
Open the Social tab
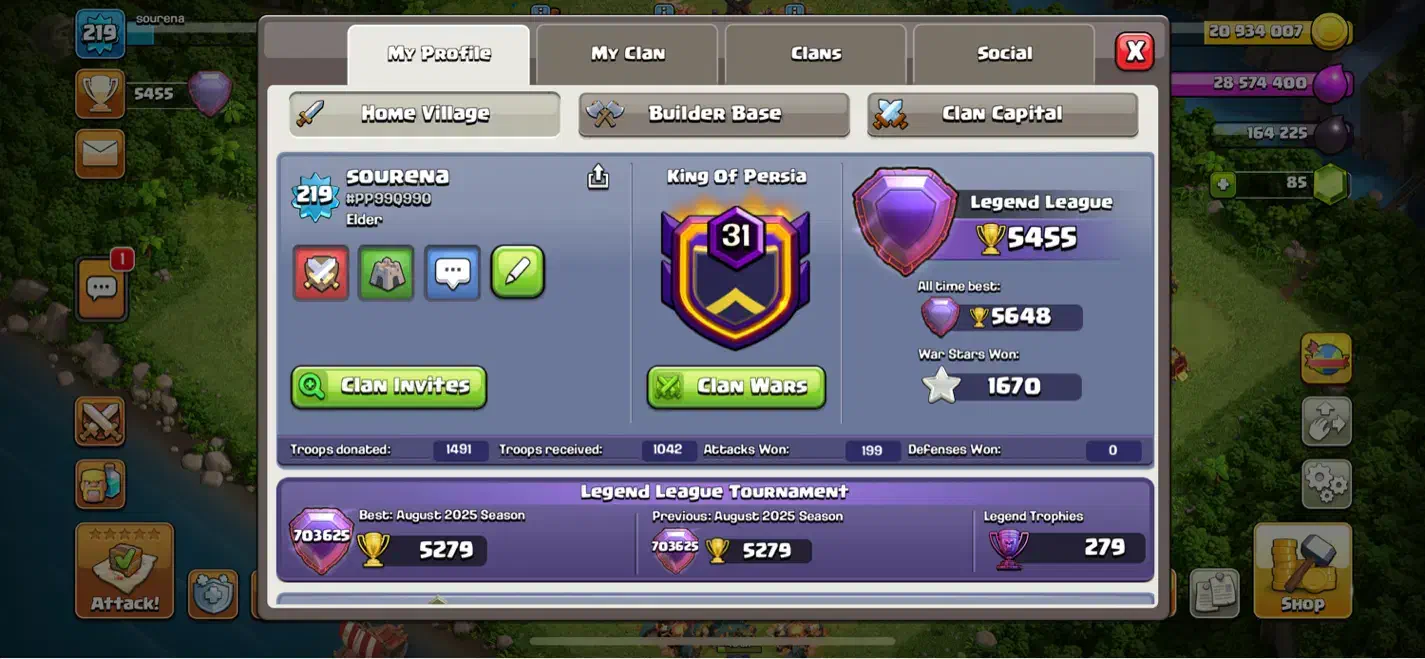pyautogui.click(x=1004, y=54)
